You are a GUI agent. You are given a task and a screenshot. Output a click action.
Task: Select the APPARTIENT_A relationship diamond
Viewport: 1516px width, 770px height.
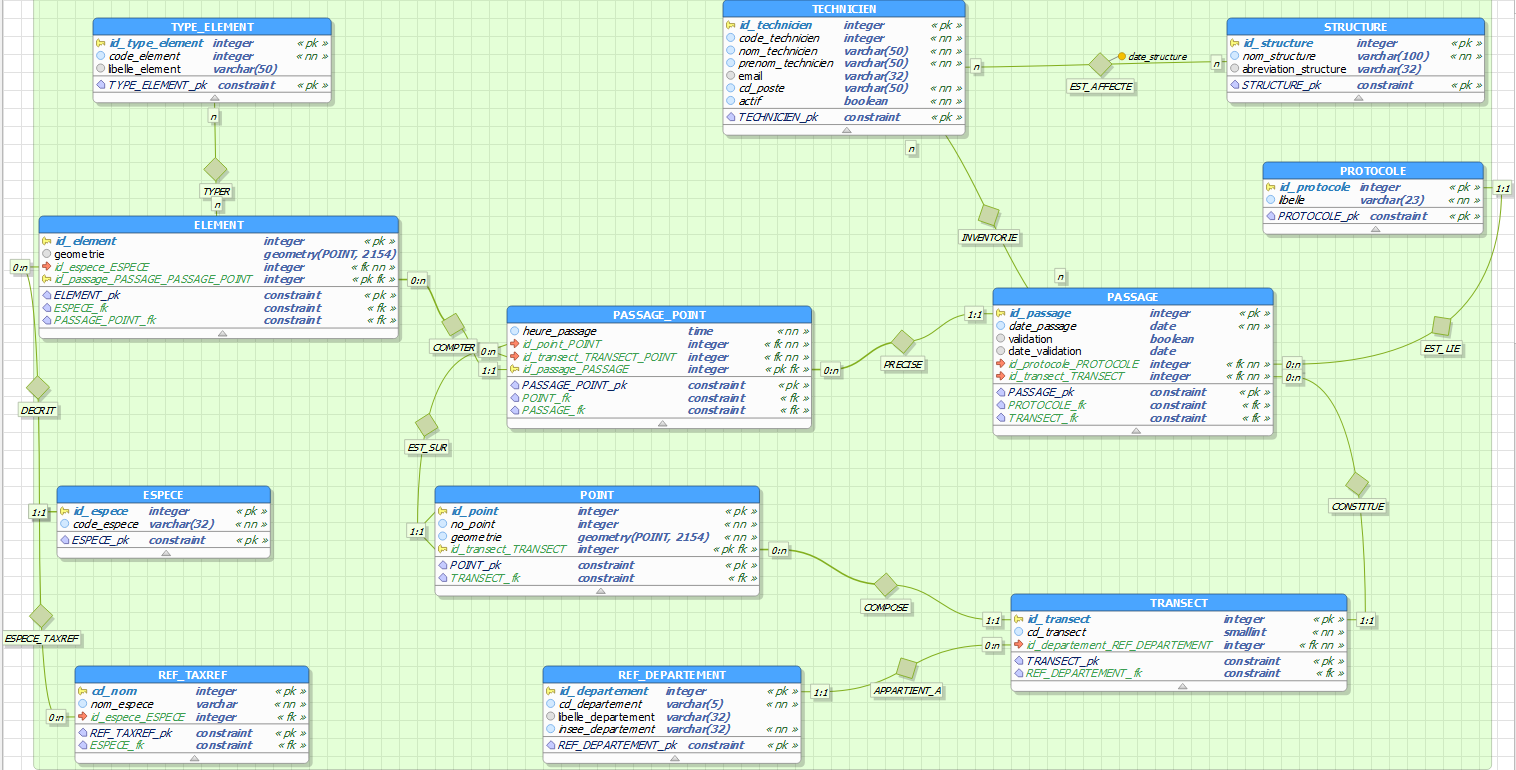[907, 669]
